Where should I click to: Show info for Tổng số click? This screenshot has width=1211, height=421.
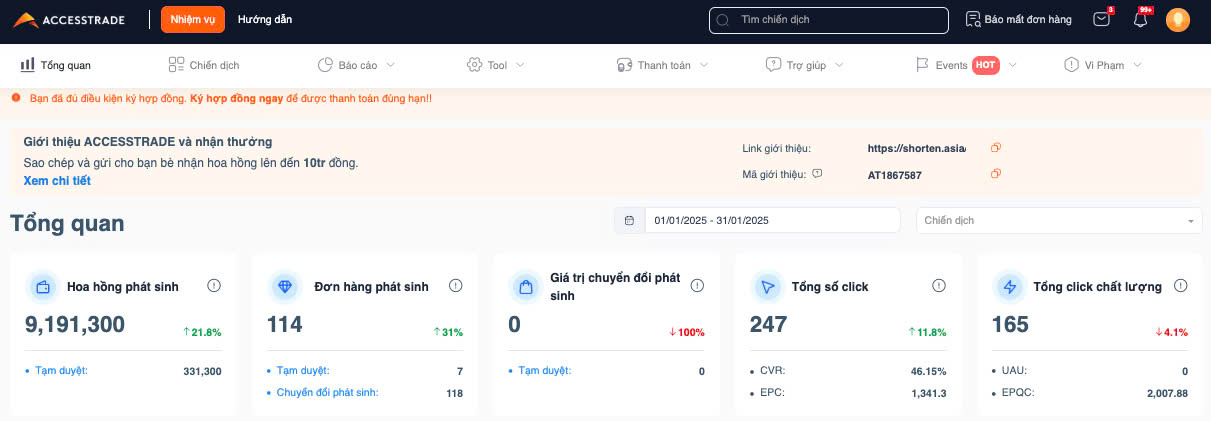(x=939, y=286)
